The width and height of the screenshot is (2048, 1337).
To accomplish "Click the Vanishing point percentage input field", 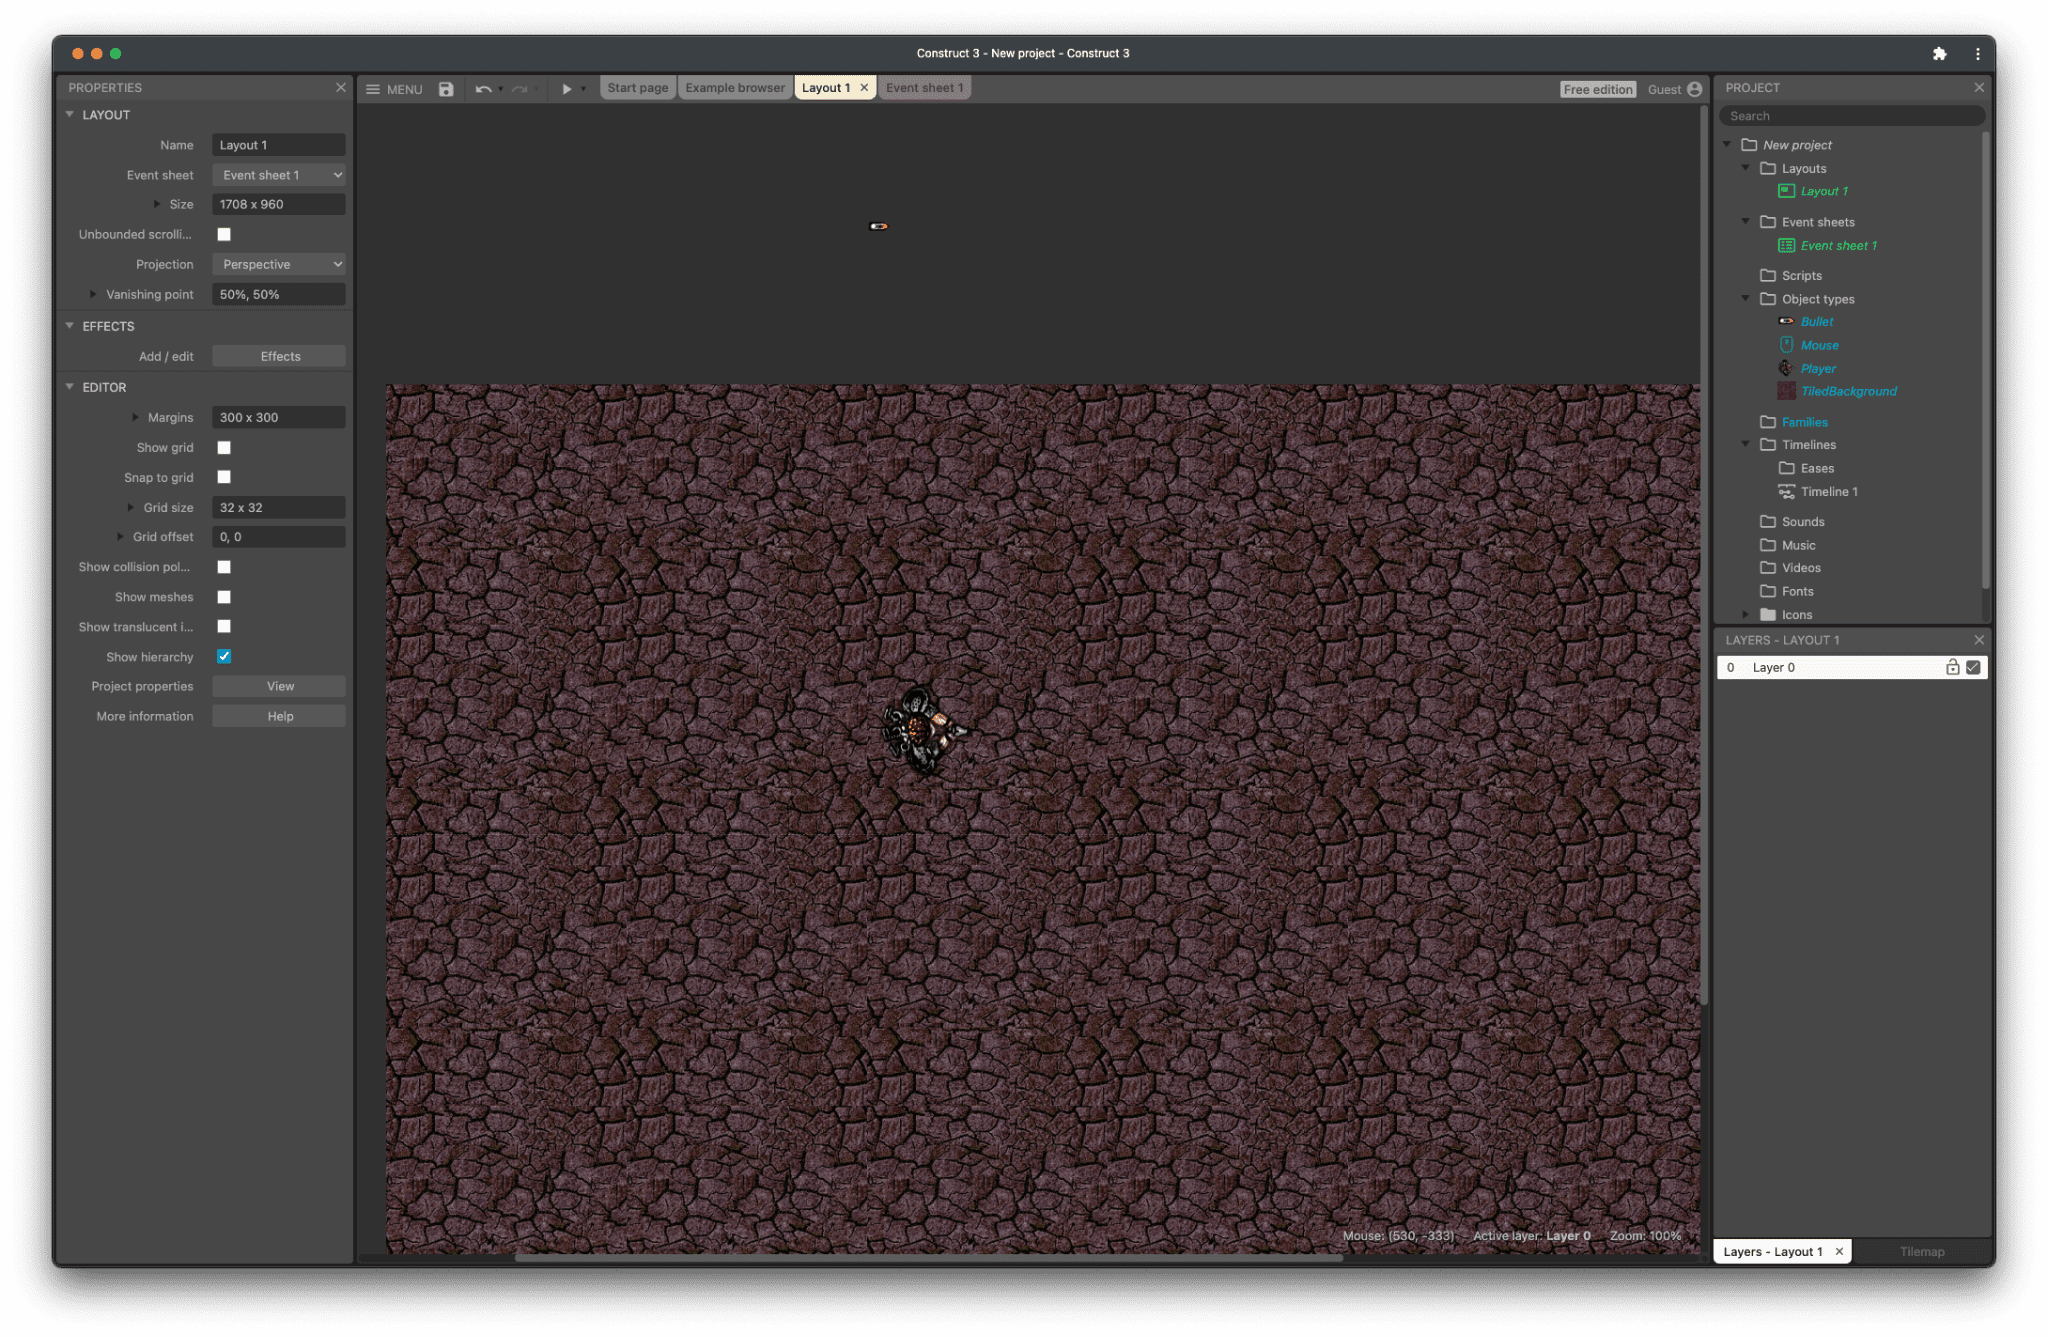I will pyautogui.click(x=279, y=294).
